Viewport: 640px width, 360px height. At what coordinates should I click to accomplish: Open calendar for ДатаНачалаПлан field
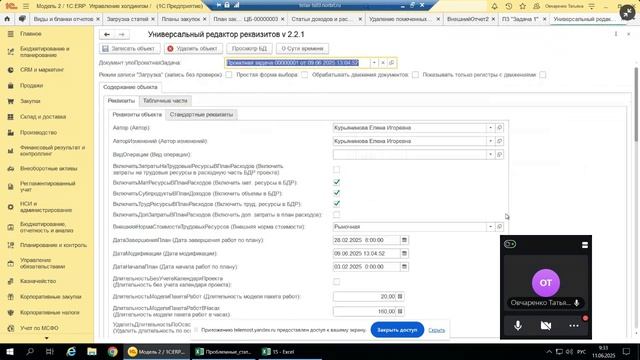pyautogui.click(x=404, y=267)
